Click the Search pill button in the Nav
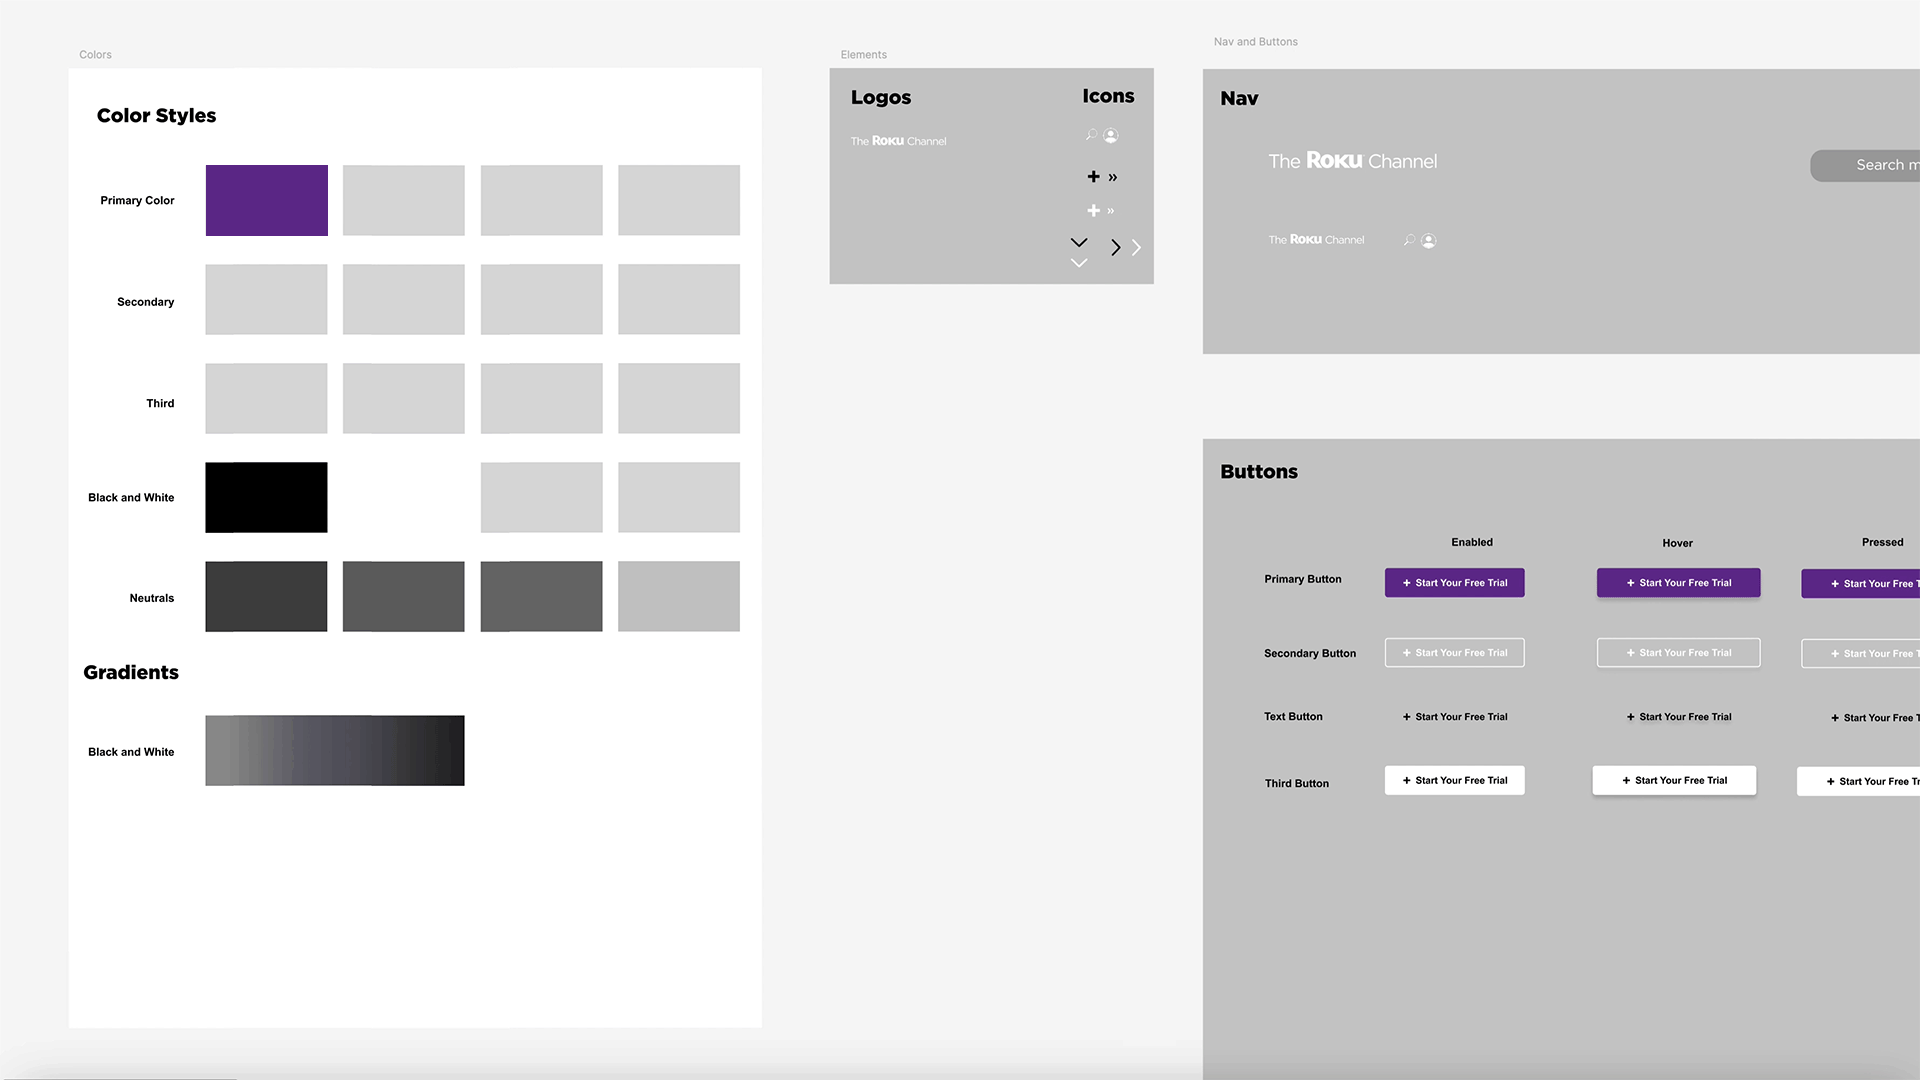This screenshot has height=1080, width=1920. [1880, 164]
